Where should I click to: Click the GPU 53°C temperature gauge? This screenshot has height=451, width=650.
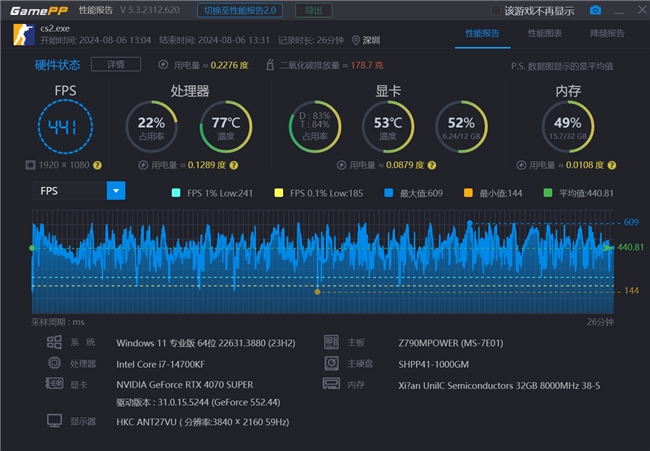coord(388,127)
